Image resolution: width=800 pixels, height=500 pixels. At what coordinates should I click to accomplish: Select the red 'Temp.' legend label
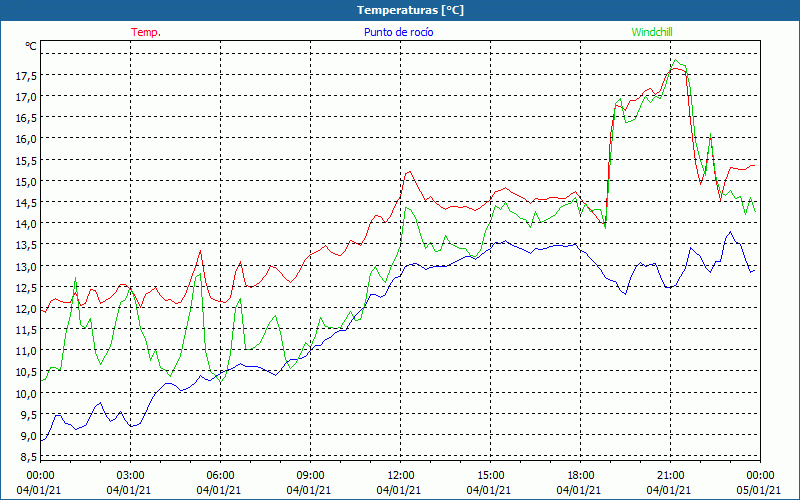pyautogui.click(x=146, y=32)
